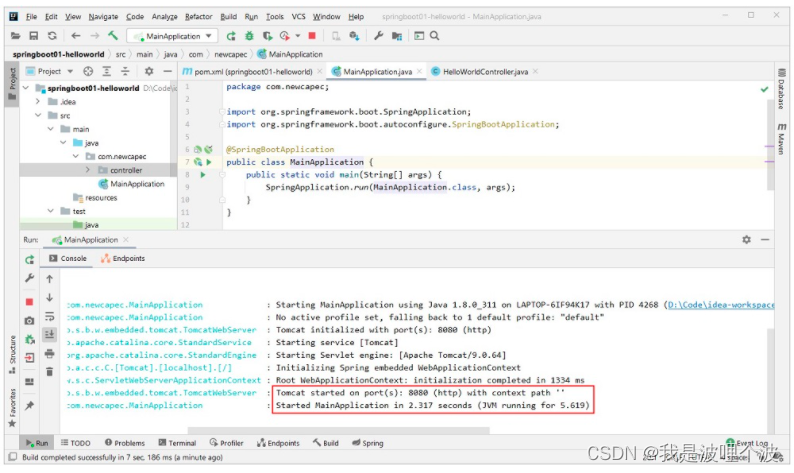Take thread dump with the camera icon
The image size is (794, 473).
coord(29,321)
